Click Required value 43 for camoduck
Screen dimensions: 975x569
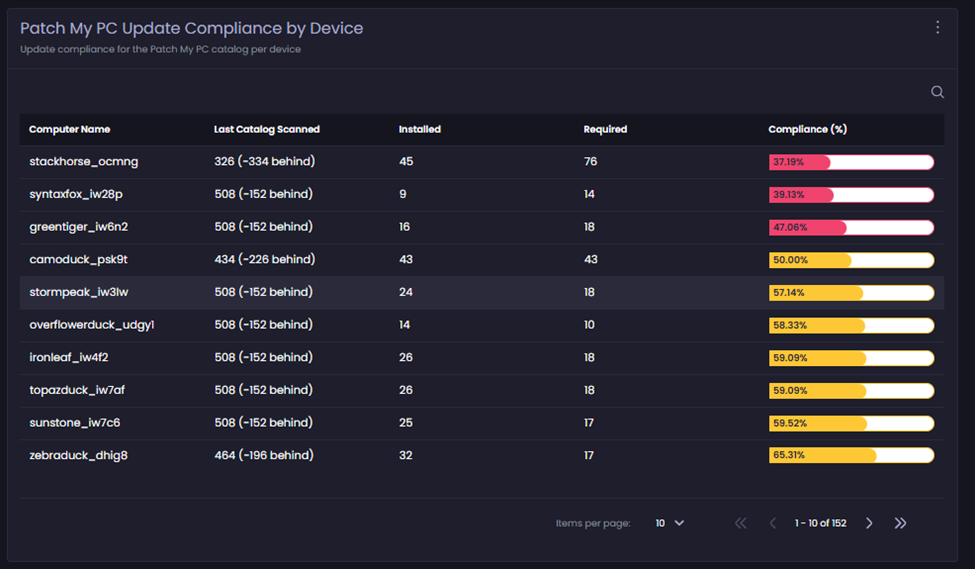click(x=591, y=259)
